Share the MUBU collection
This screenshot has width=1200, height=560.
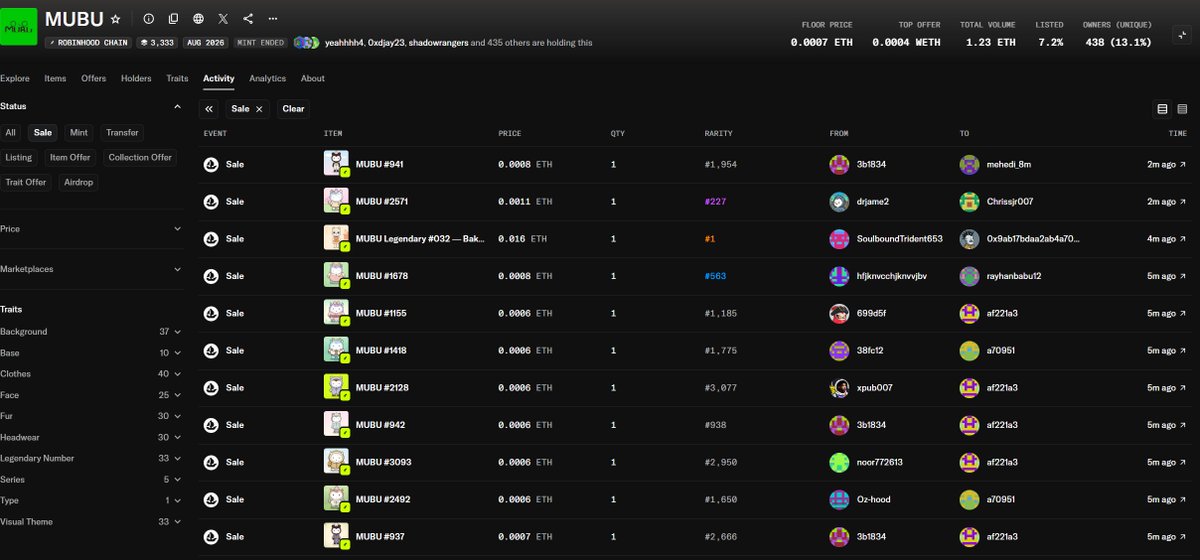click(248, 19)
